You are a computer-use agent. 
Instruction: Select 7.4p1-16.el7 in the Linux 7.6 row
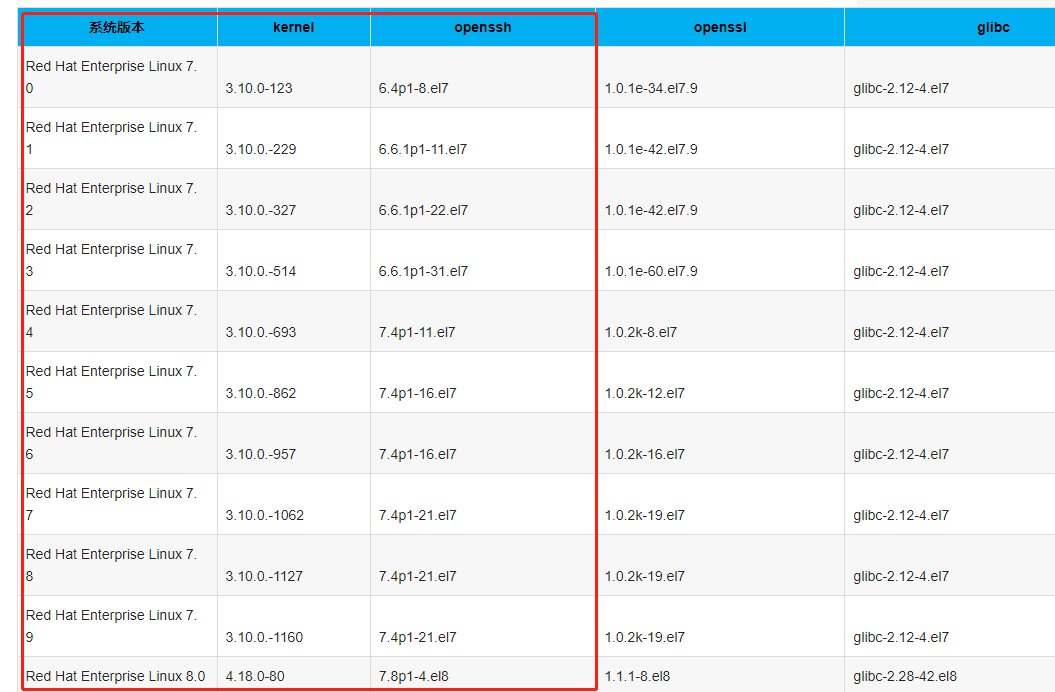click(417, 454)
